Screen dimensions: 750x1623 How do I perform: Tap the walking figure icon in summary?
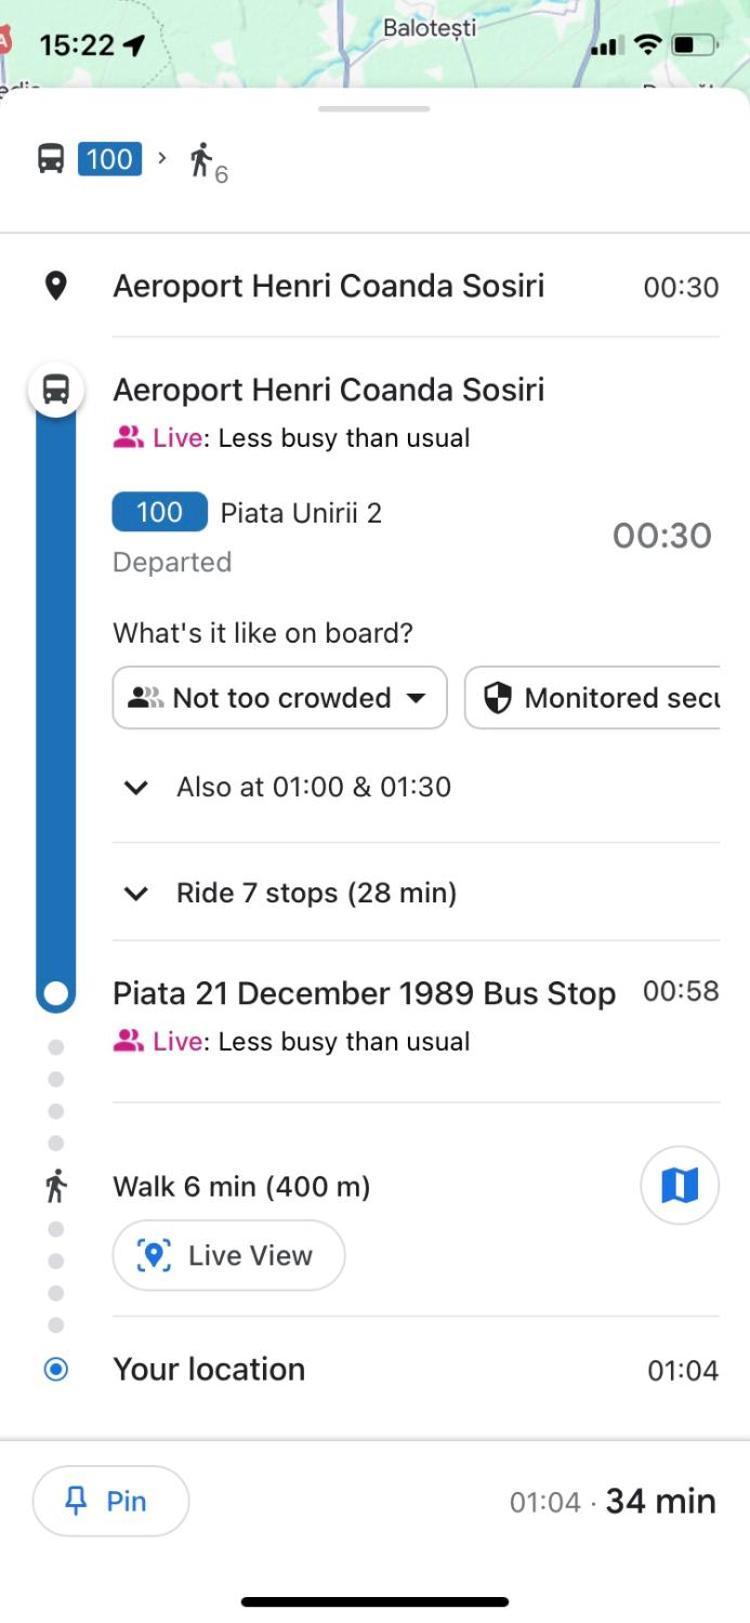coord(201,159)
